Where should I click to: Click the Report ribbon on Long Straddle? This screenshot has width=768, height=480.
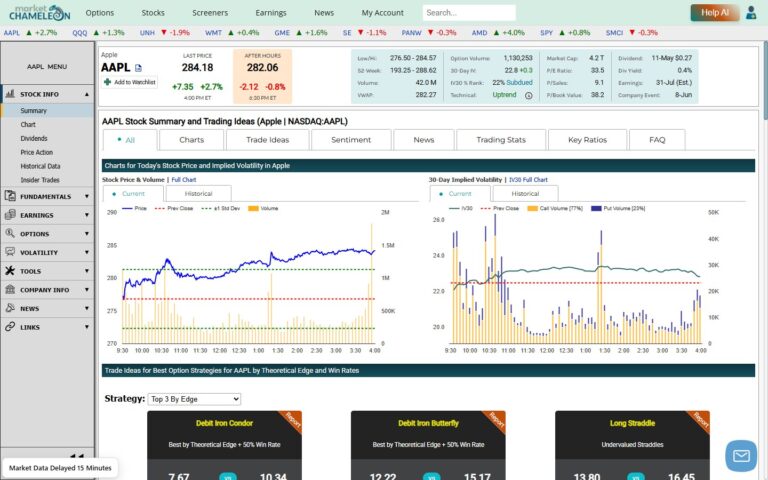click(x=700, y=420)
